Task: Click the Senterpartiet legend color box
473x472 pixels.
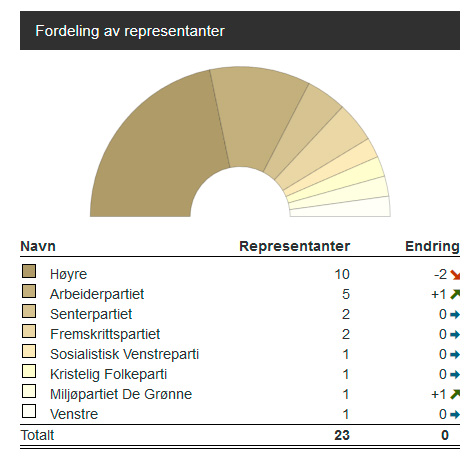Action: coord(29,311)
